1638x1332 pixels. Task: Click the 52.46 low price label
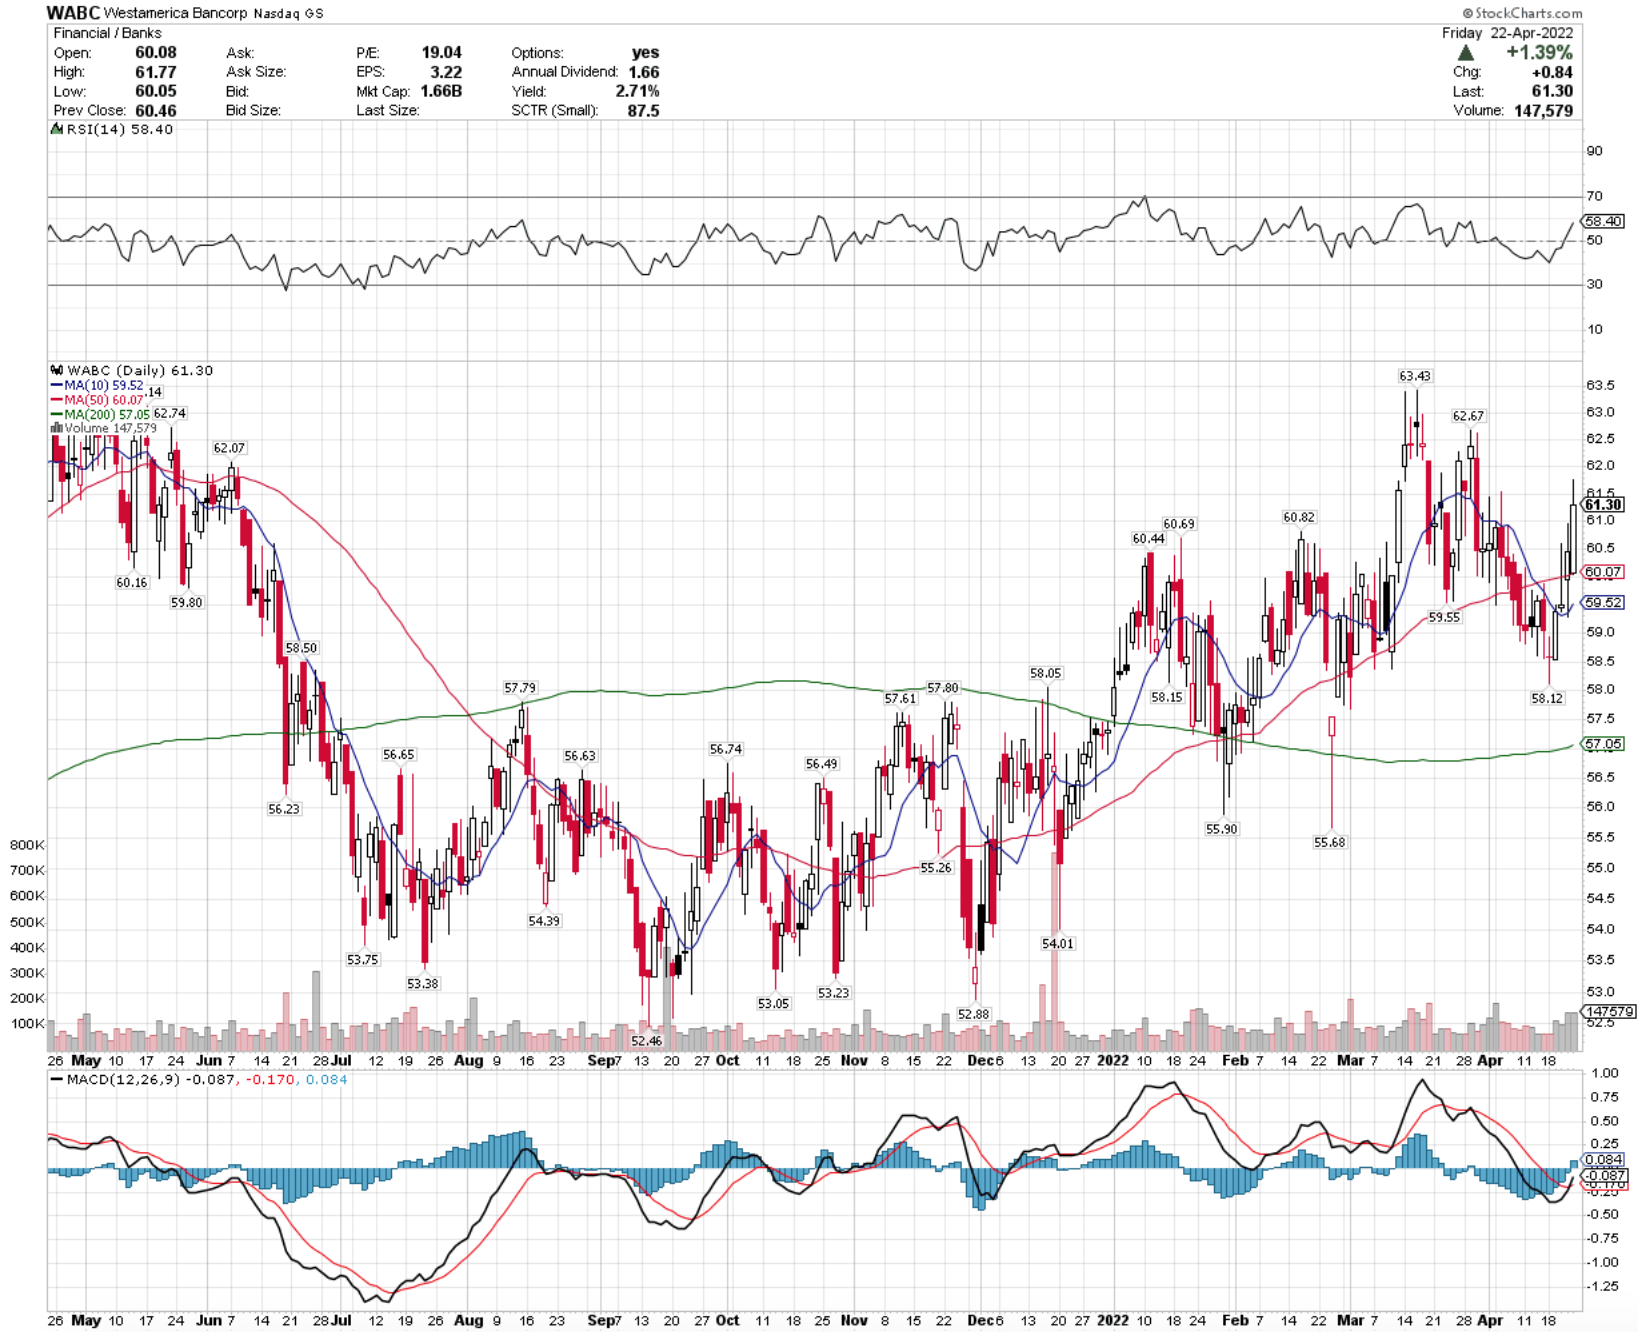646,1041
